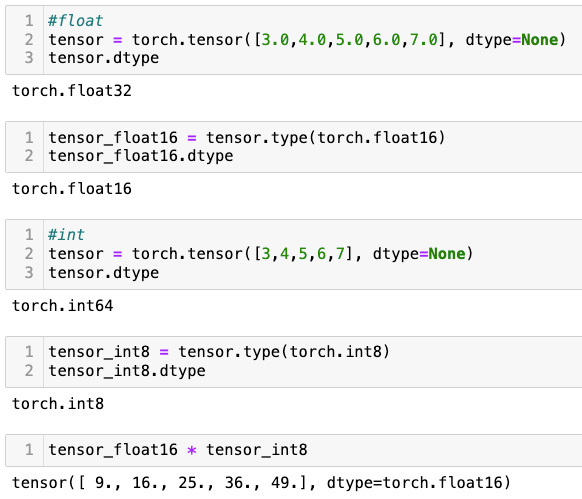Image resolution: width=582 pixels, height=499 pixels.
Task: Click the torch.int8 output text
Action: coord(58,404)
